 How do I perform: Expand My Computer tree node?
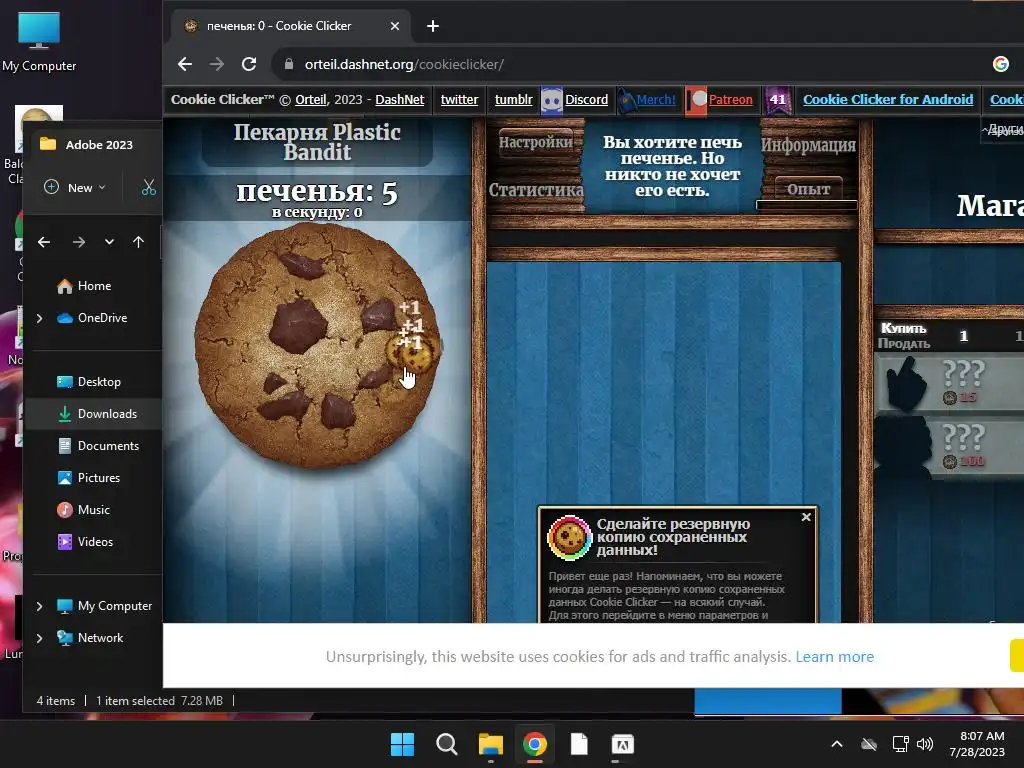pos(39,606)
